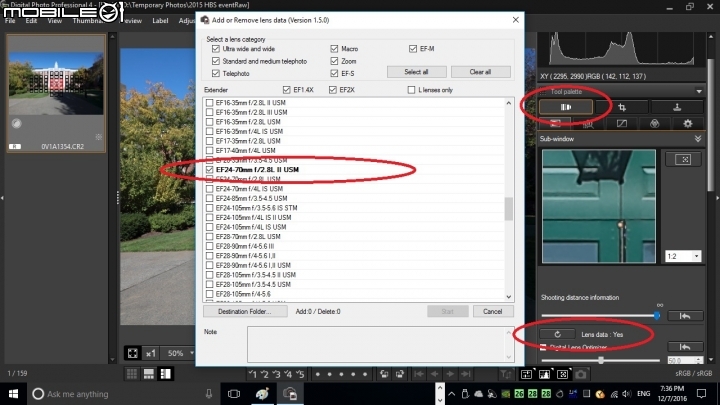Reset the shooting distance with revert arrow
This screenshot has height=405, width=720.
pyautogui.click(x=685, y=316)
